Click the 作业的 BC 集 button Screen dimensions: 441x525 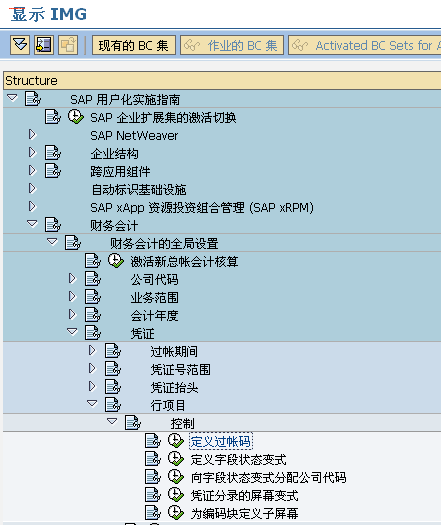[232, 45]
